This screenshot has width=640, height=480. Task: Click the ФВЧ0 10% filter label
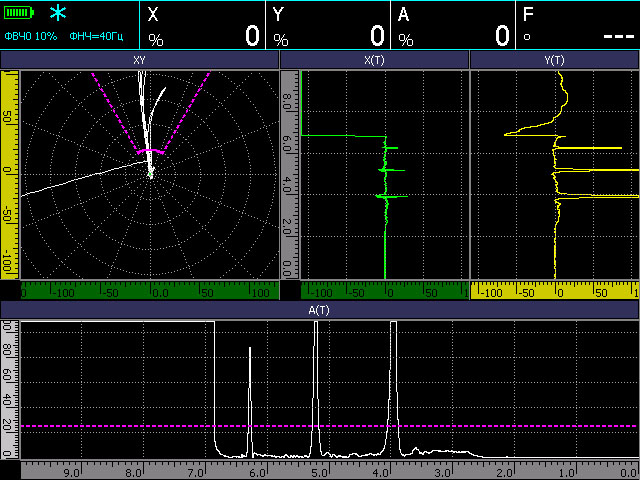(31, 36)
